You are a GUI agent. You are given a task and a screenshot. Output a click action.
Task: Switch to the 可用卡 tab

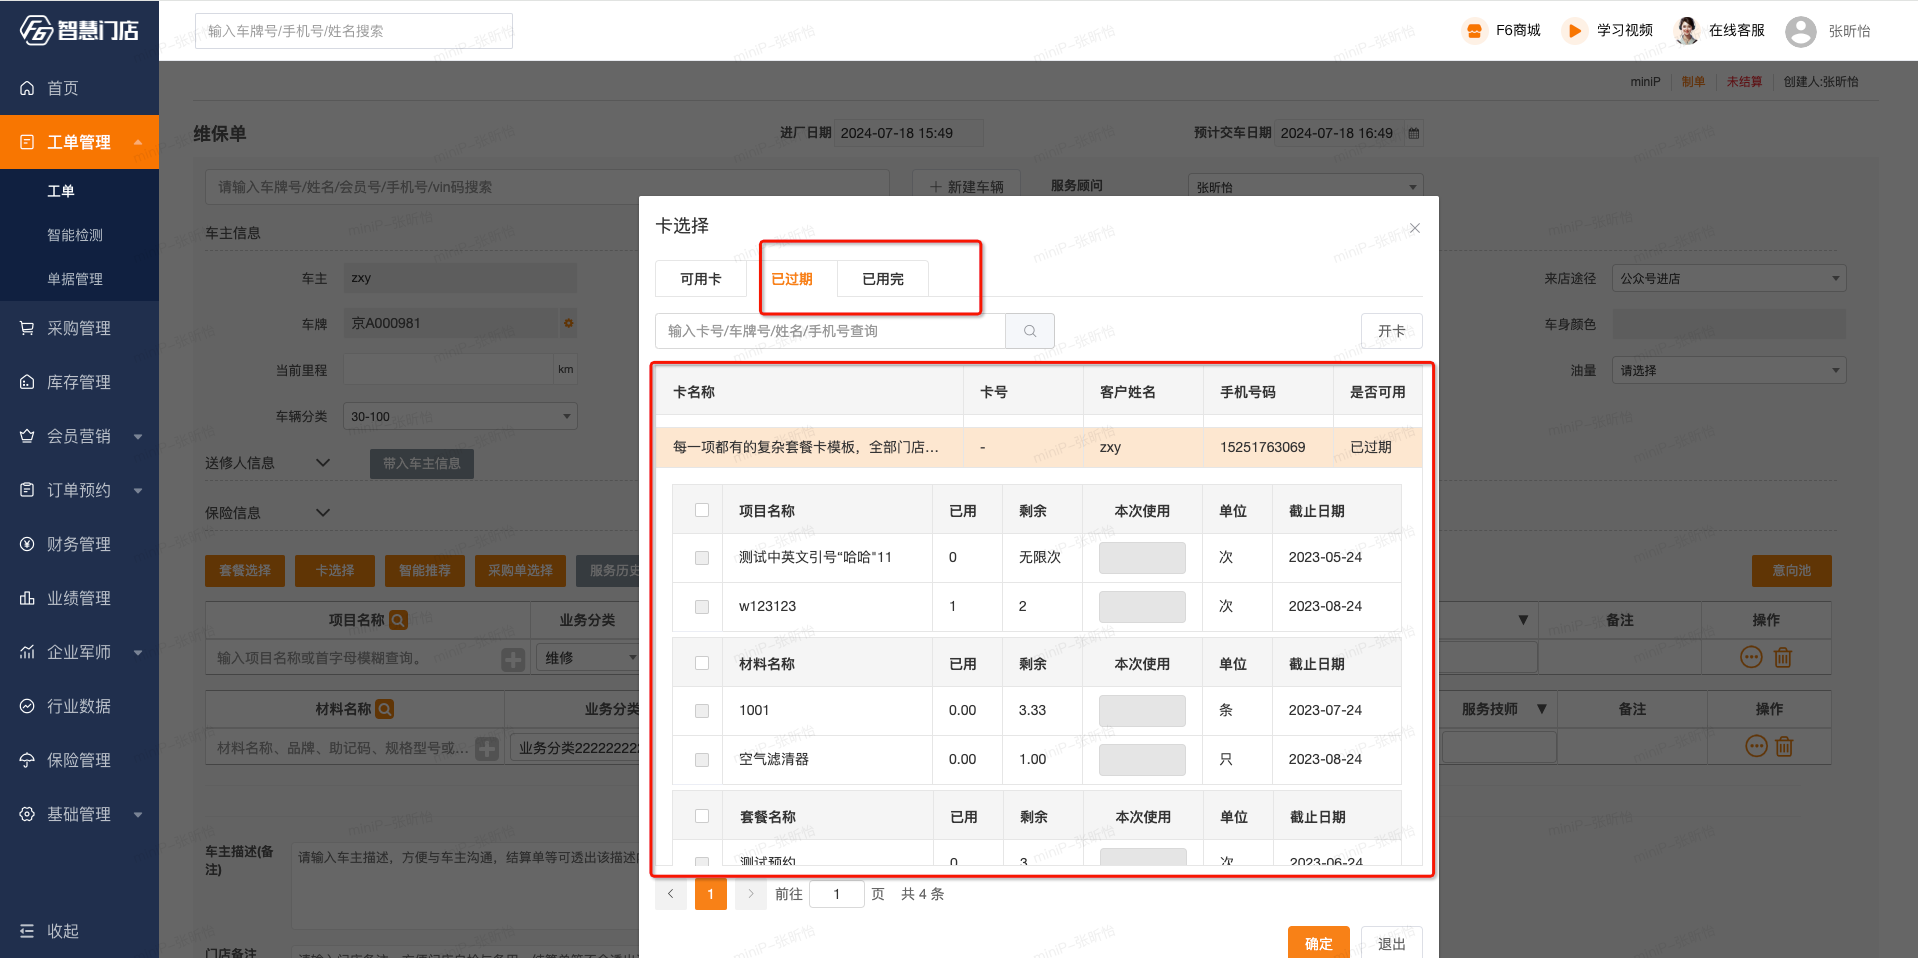click(x=701, y=279)
